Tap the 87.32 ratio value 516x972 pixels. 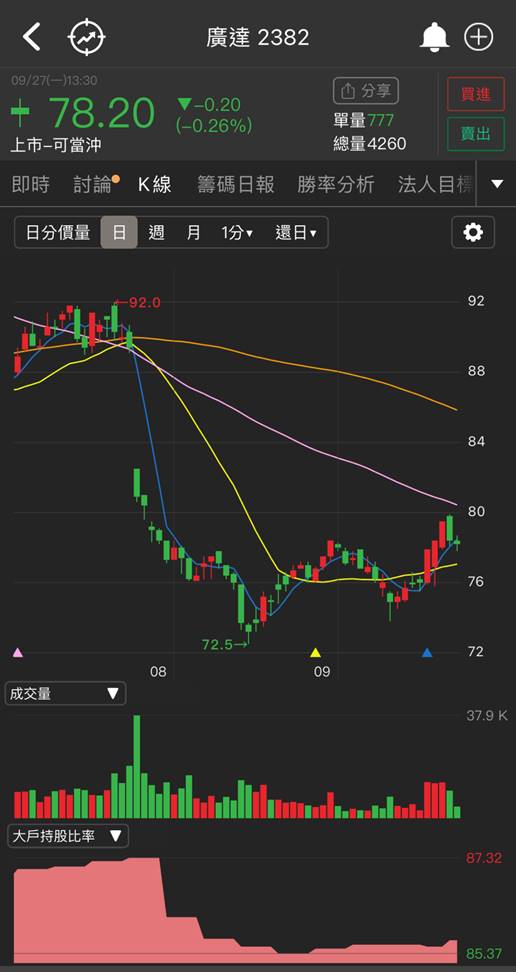(x=484, y=859)
